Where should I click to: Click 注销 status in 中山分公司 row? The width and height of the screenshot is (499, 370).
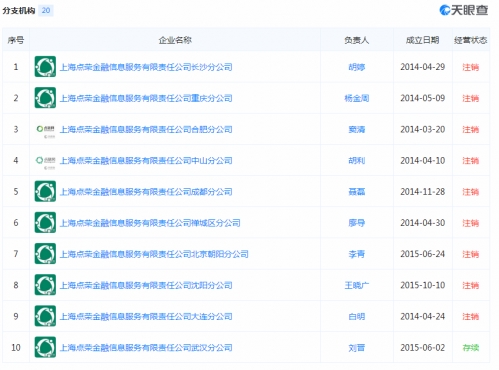click(471, 161)
